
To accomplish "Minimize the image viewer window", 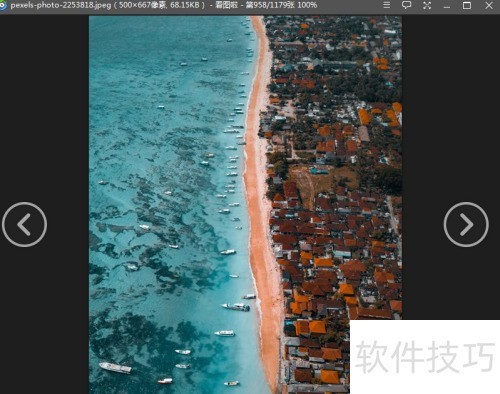I will tap(447, 6).
